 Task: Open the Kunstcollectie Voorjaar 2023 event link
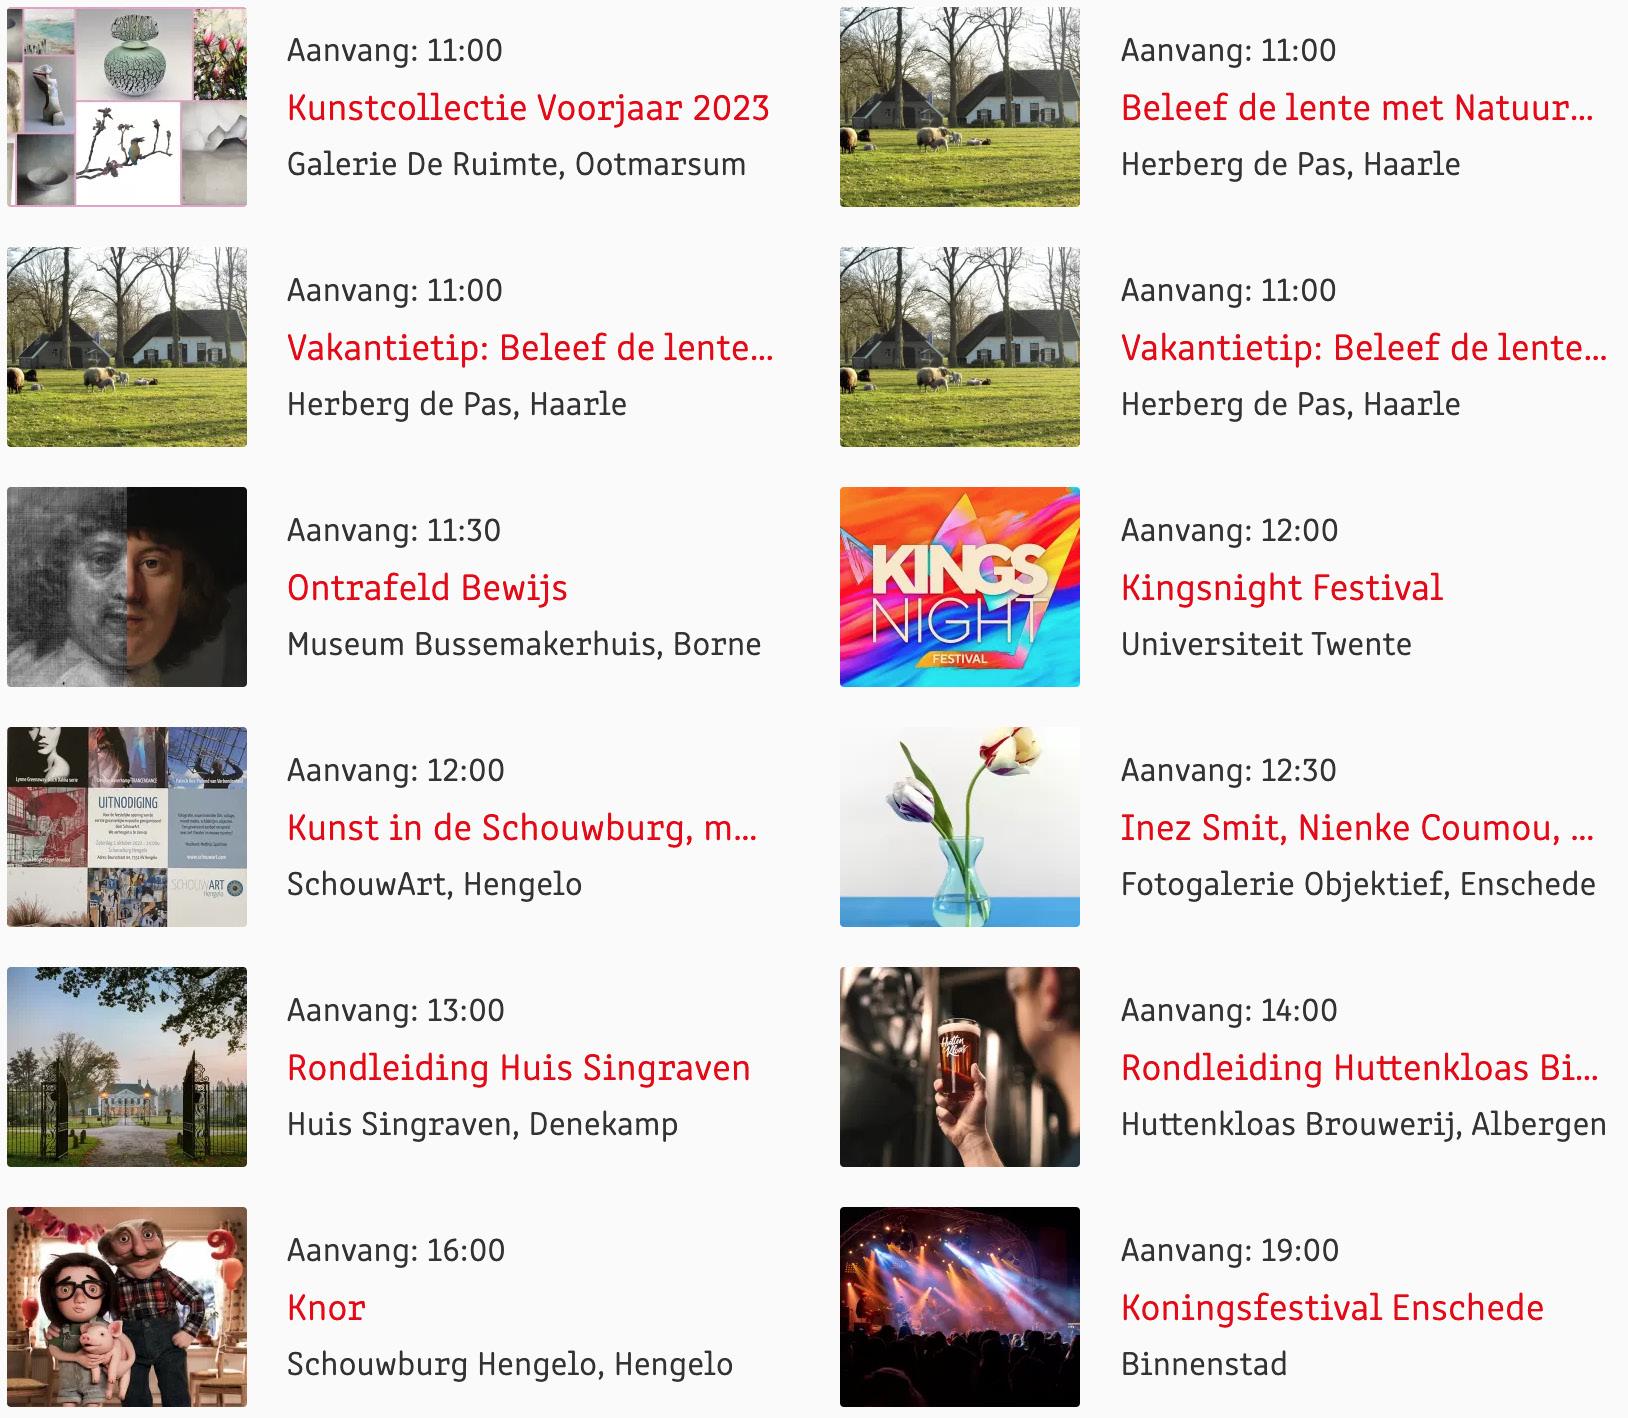(x=528, y=108)
